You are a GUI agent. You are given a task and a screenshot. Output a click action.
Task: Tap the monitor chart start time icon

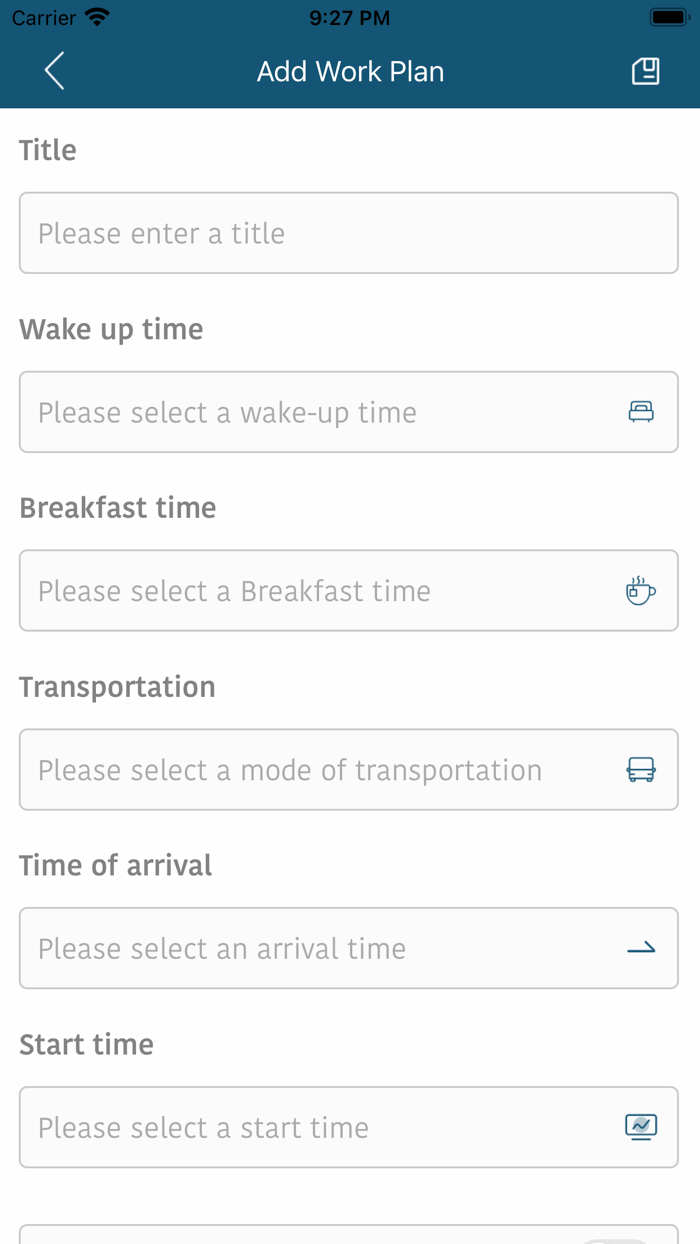[x=641, y=1127]
